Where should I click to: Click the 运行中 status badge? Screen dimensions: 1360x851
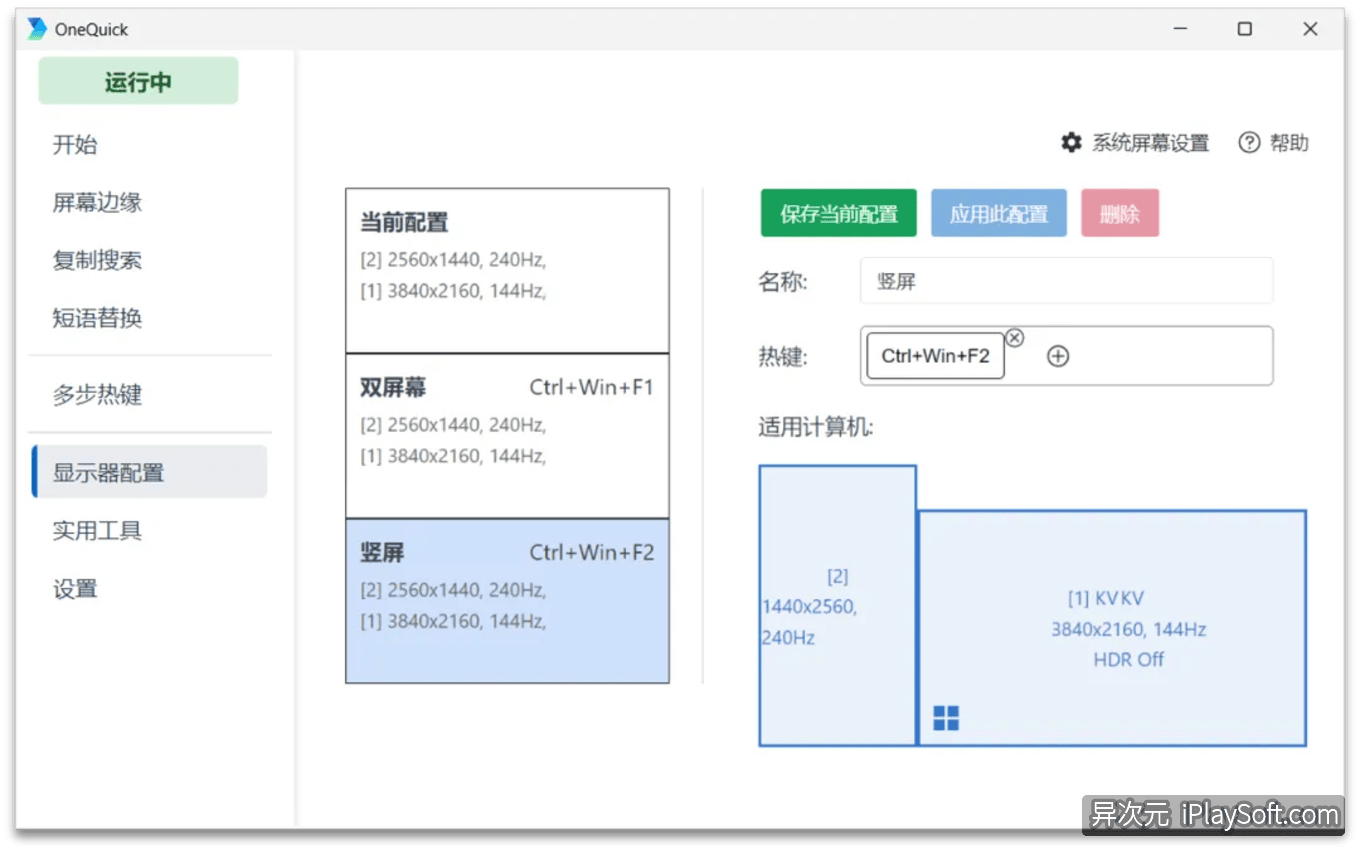point(137,80)
